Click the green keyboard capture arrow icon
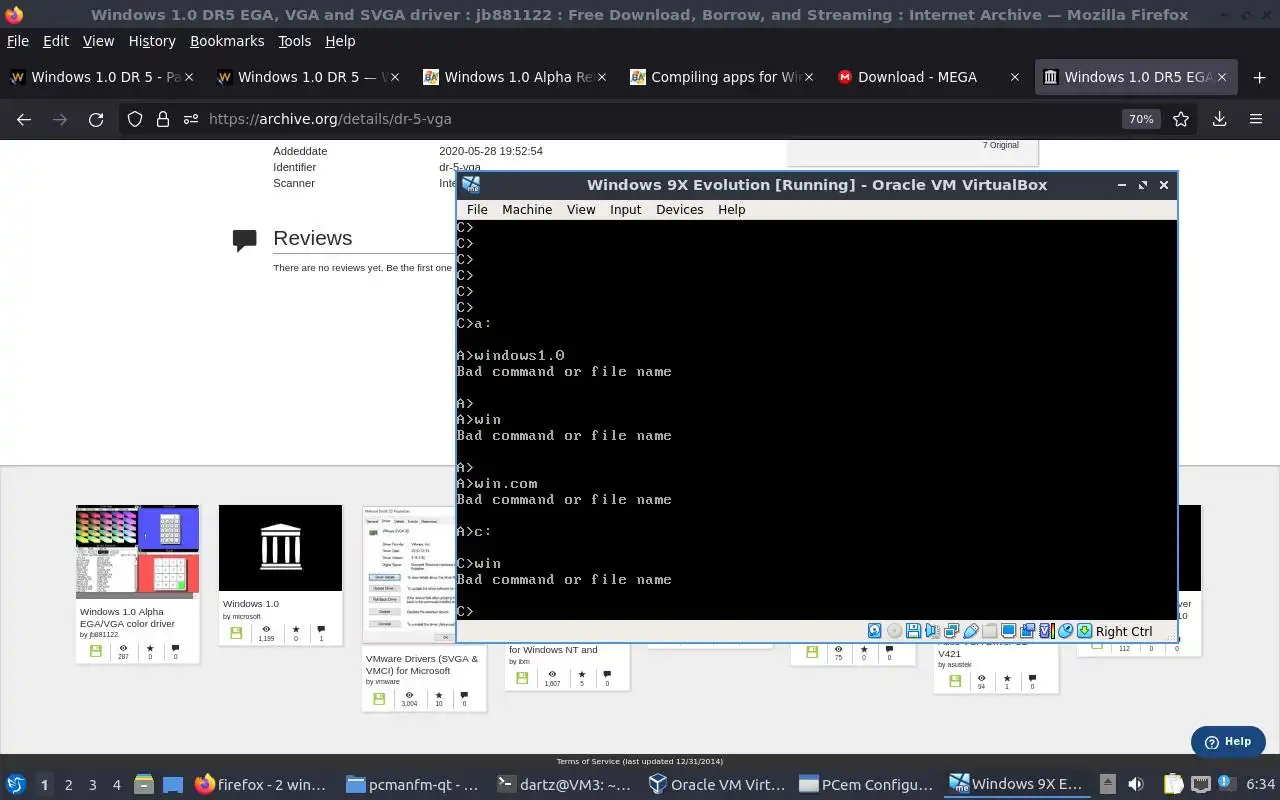This screenshot has width=1280, height=800. coord(1084,631)
